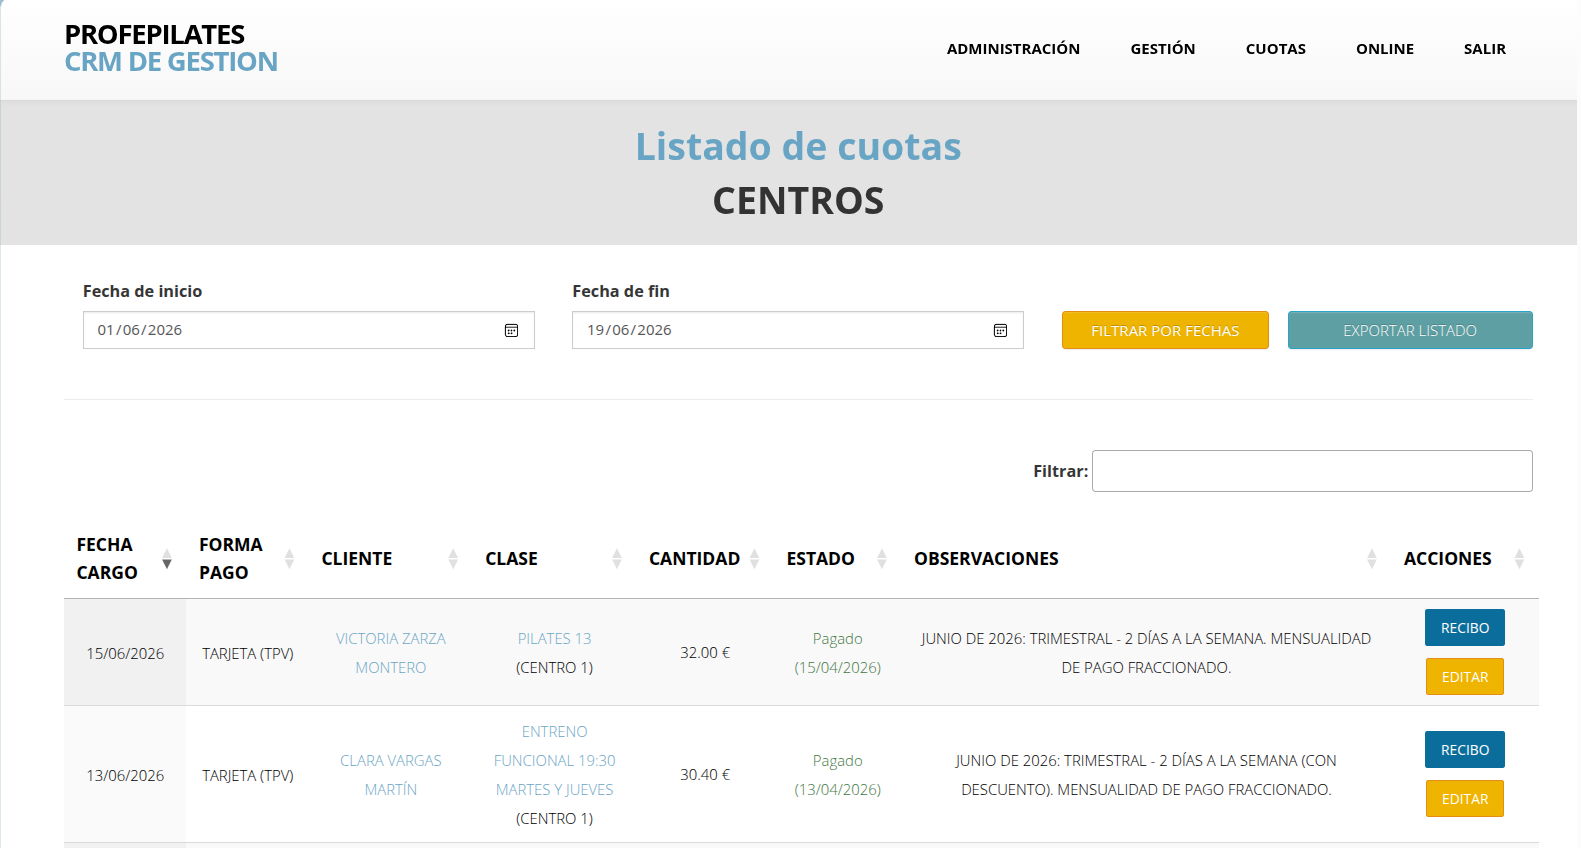Focus the Fecha de inicio date field
Screen dimensions: 1581x848
pyautogui.click(x=309, y=330)
